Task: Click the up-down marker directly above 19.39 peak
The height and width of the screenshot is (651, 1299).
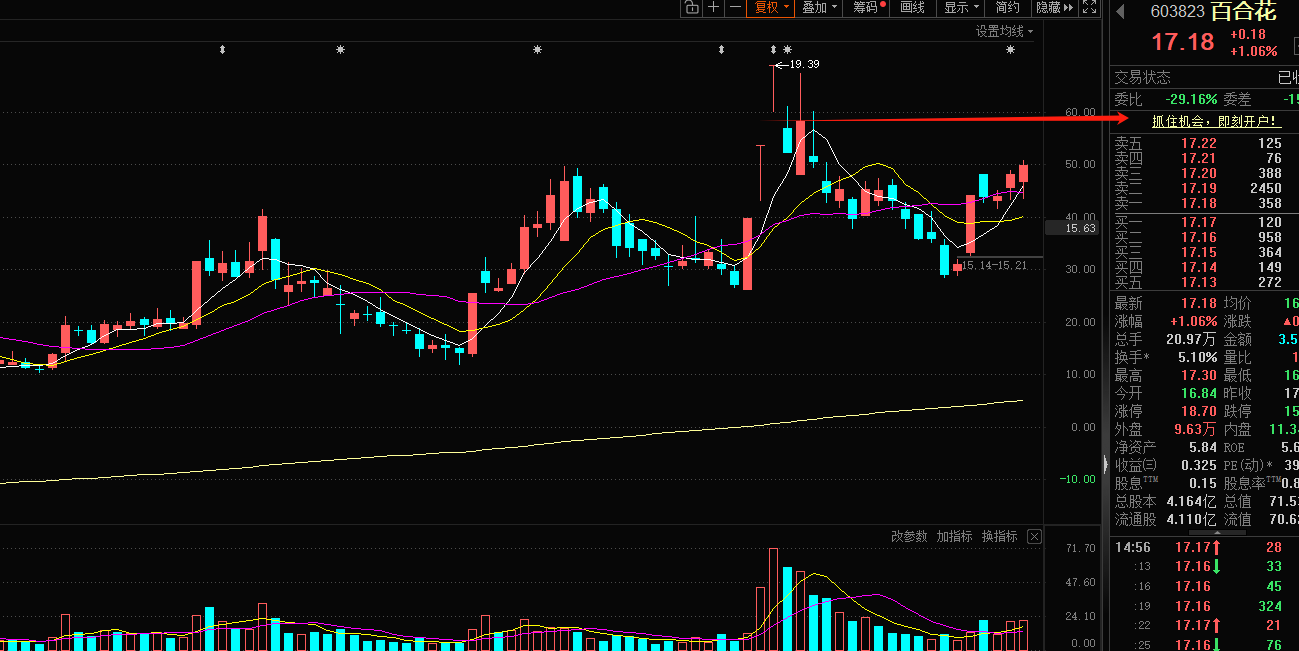Action: [x=773, y=49]
